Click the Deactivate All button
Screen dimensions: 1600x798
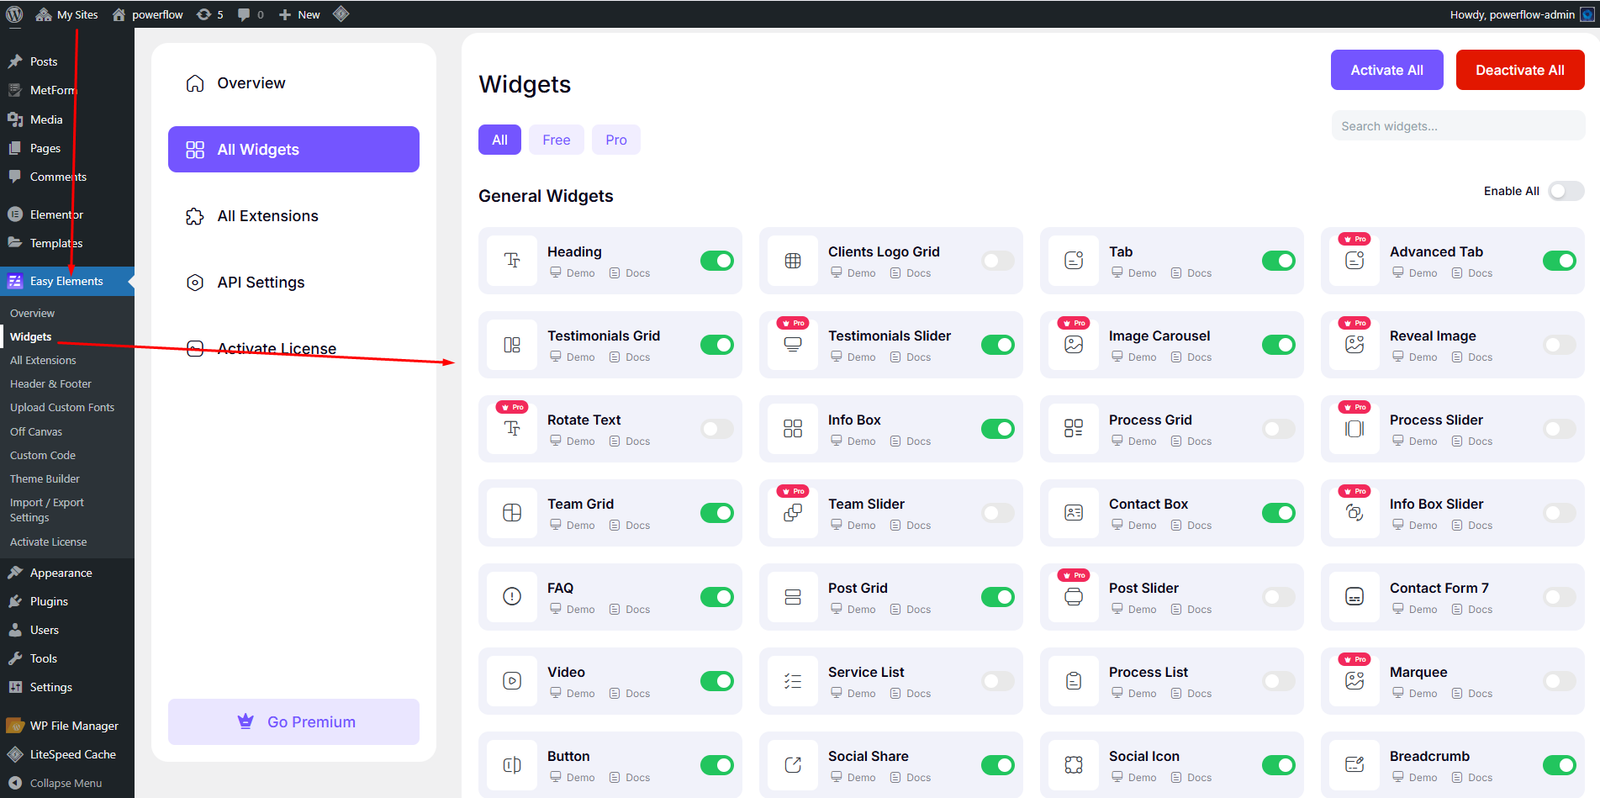(1520, 70)
